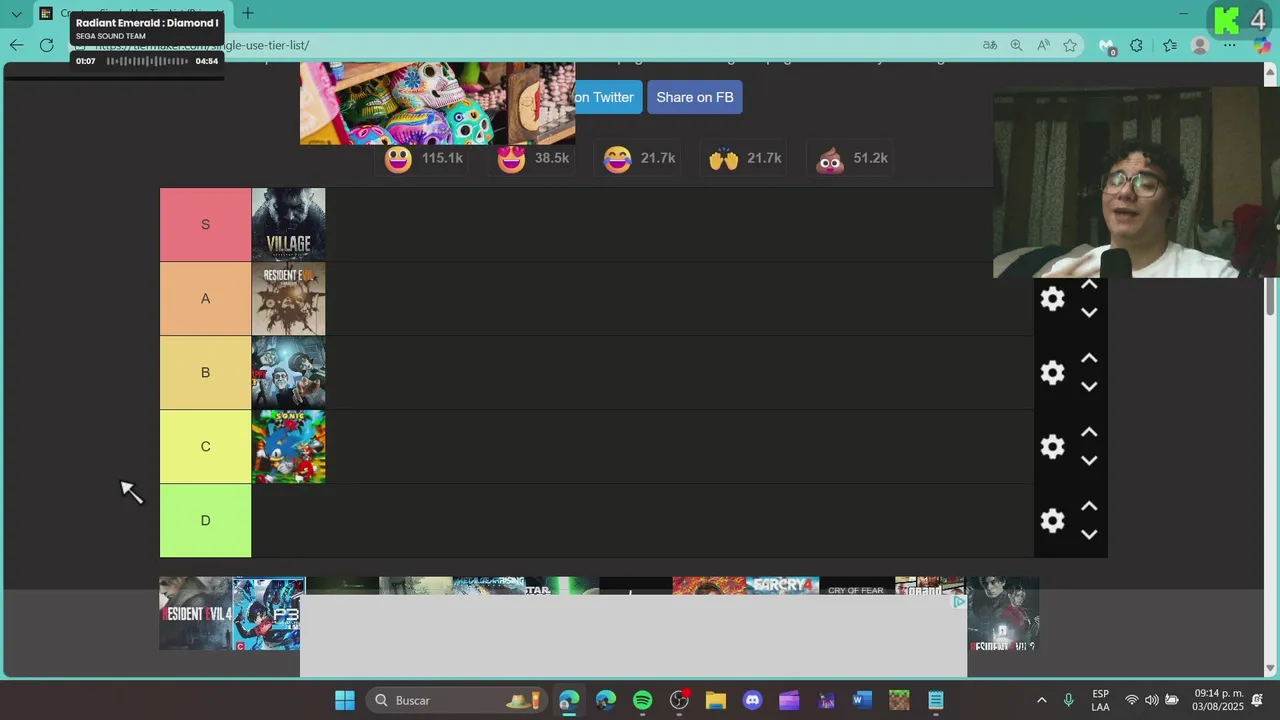Open clock and date 09:14 p. m.

pos(1218,700)
